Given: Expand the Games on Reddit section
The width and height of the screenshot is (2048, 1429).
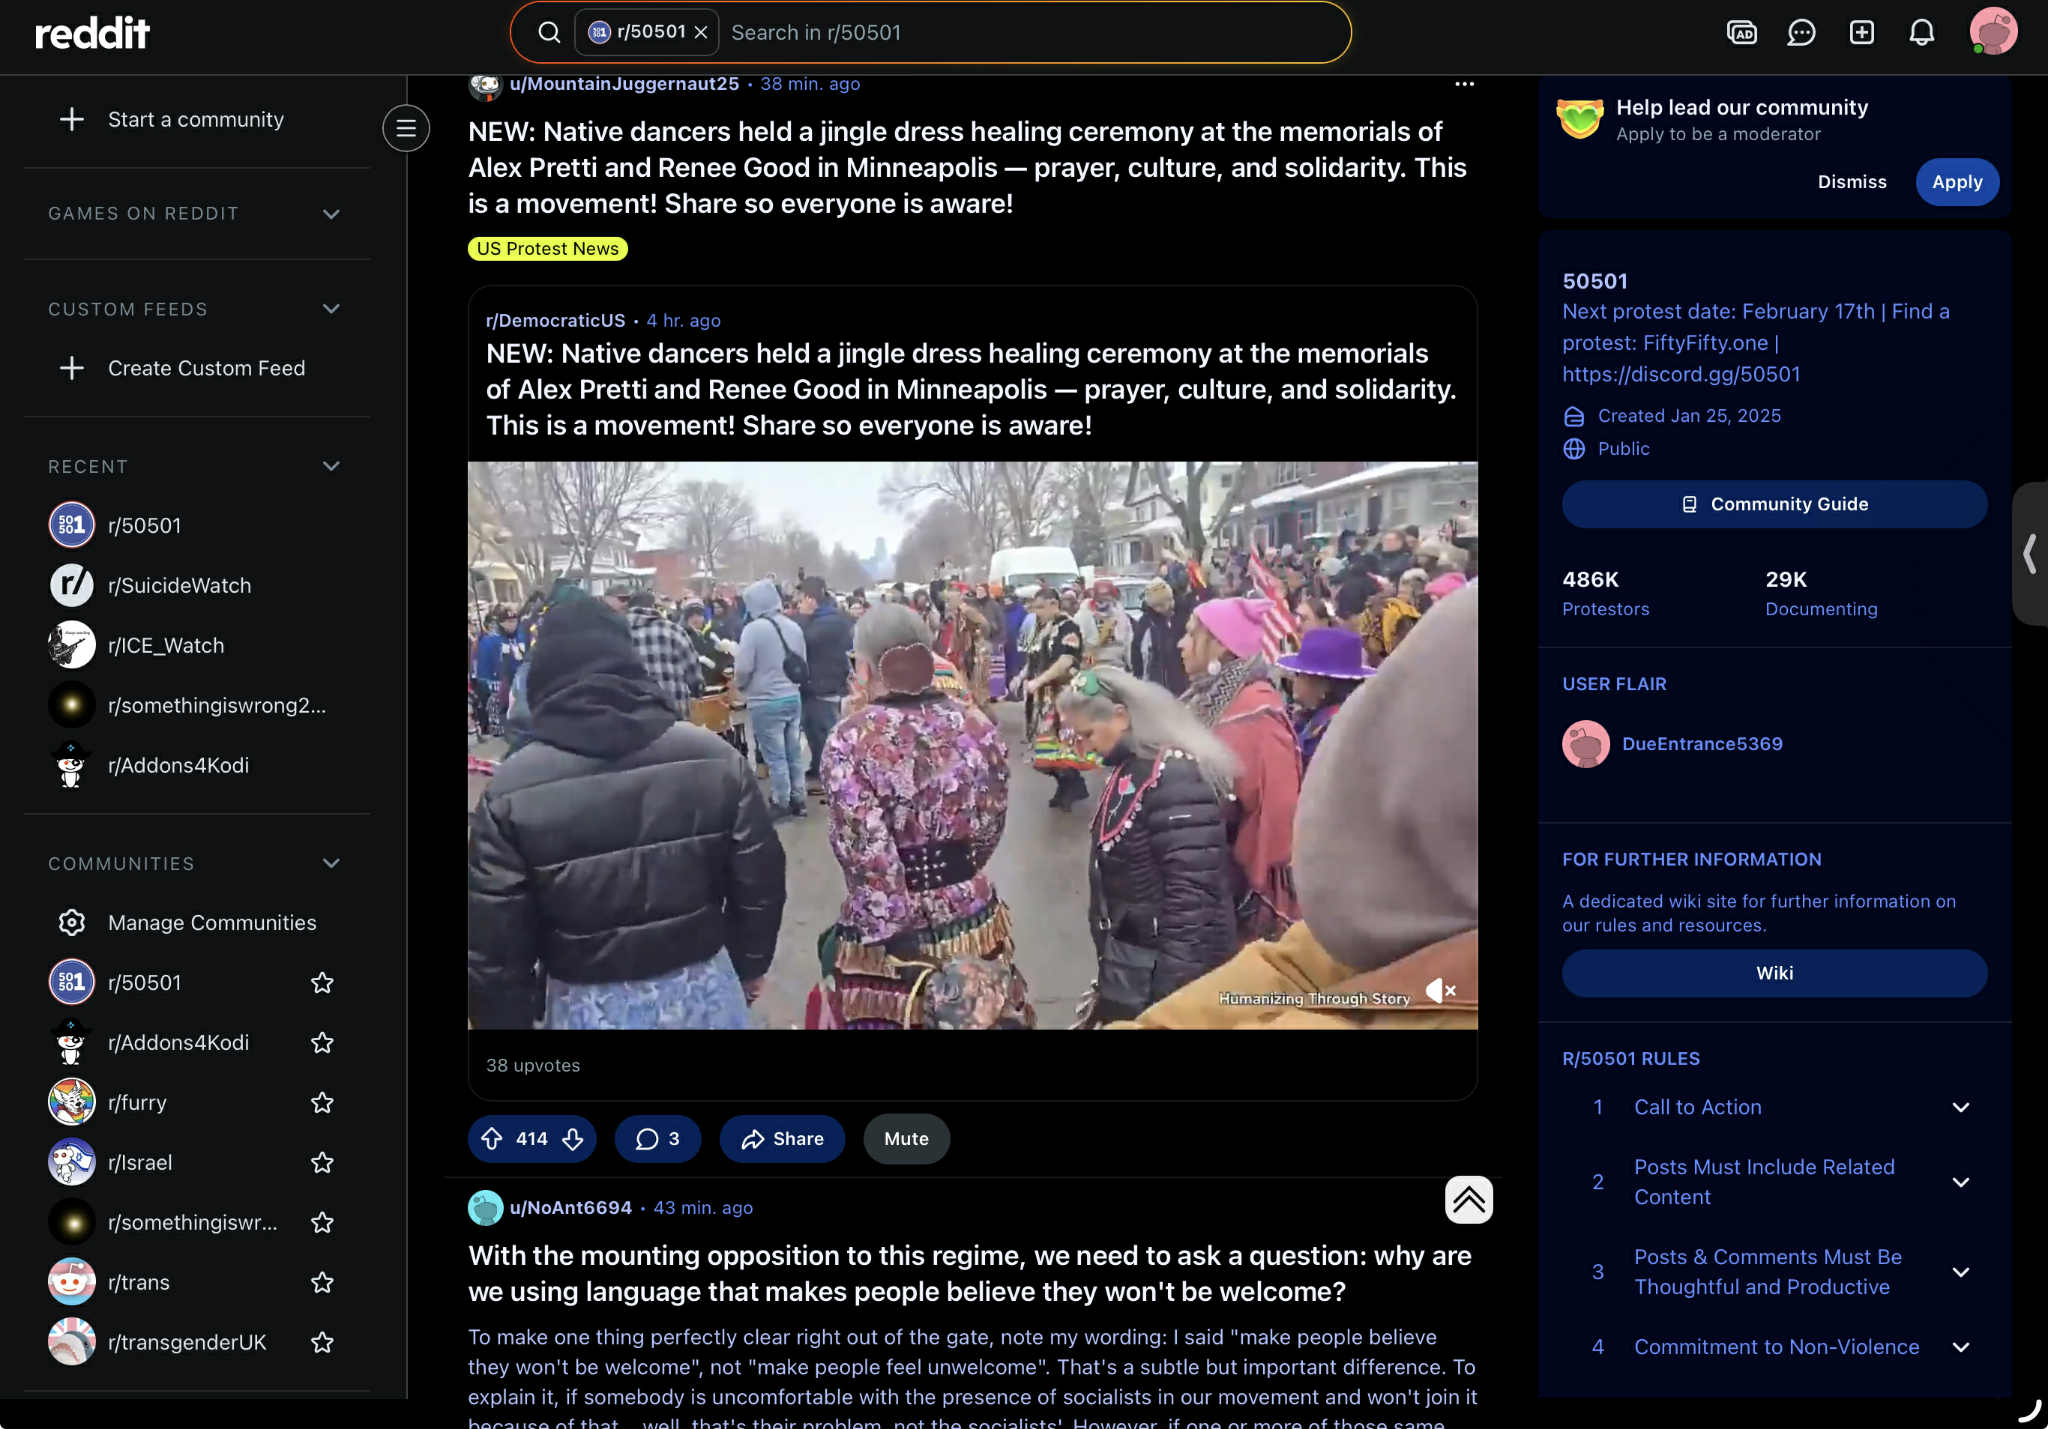Looking at the screenshot, I should pyautogui.click(x=331, y=214).
